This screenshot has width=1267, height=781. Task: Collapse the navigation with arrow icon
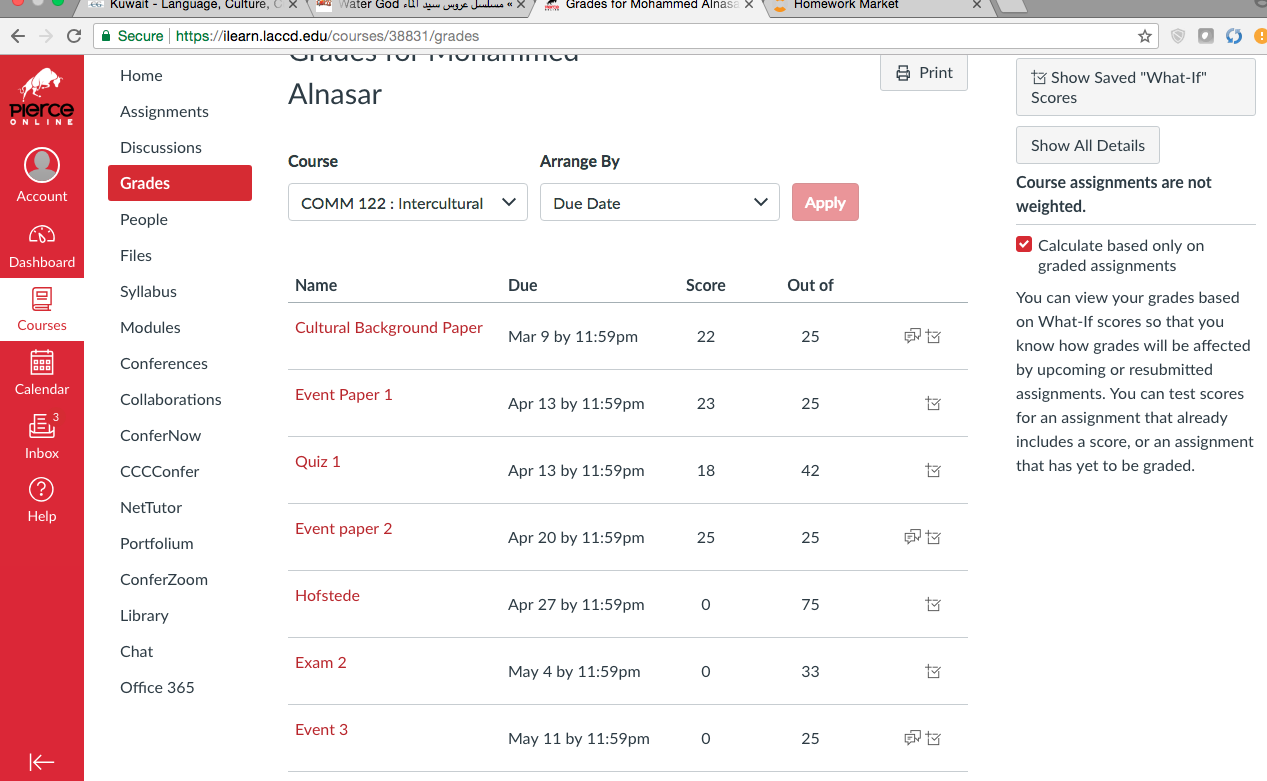tap(42, 762)
